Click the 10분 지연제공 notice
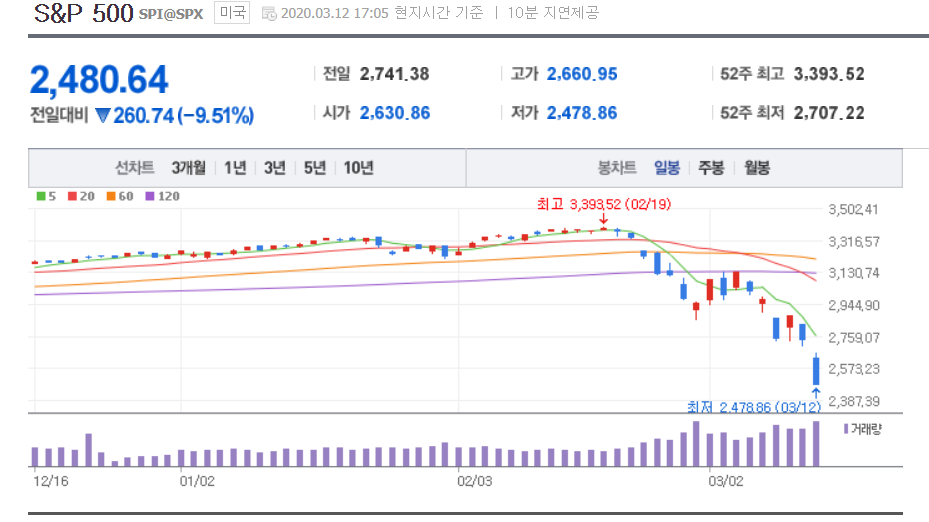Viewport: 929px width, 522px height. 553,13
